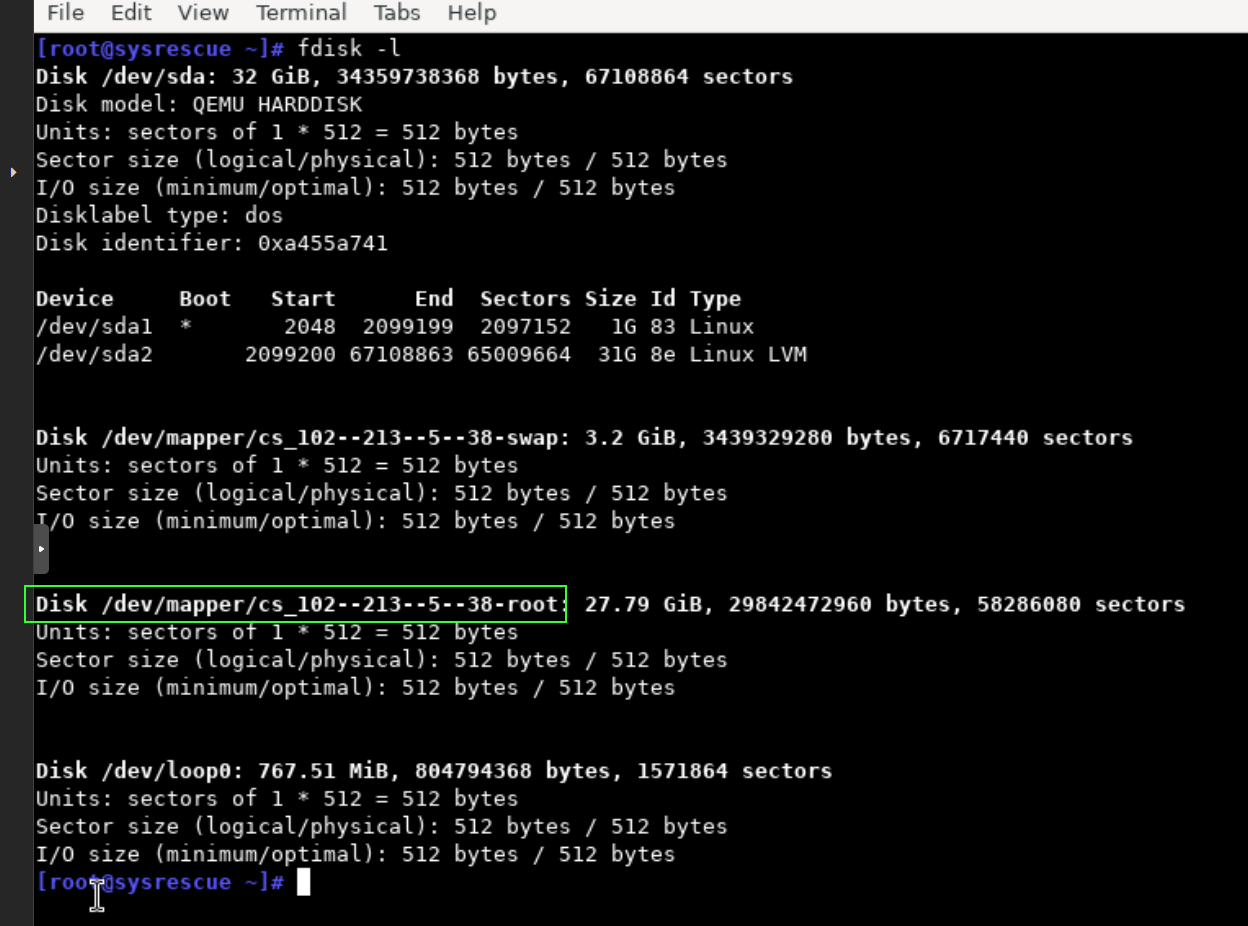1248x926 pixels.
Task: Click the /dev/sda1 partition entry
Action: 94,327
